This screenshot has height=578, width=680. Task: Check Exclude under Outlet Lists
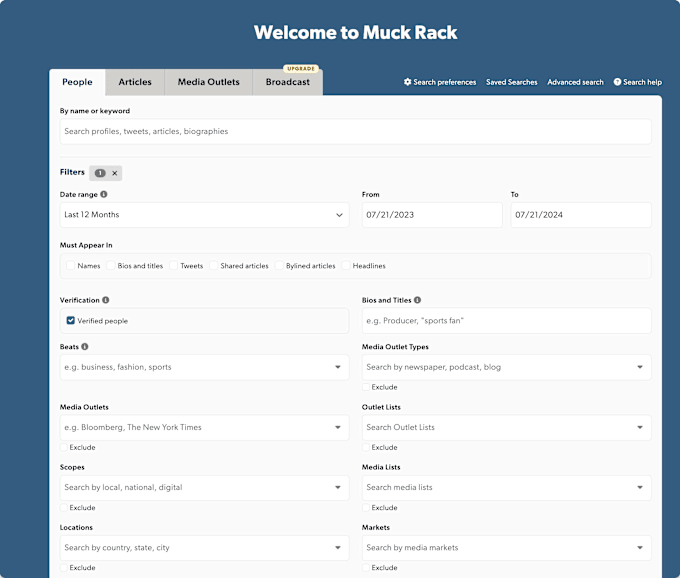coord(366,447)
